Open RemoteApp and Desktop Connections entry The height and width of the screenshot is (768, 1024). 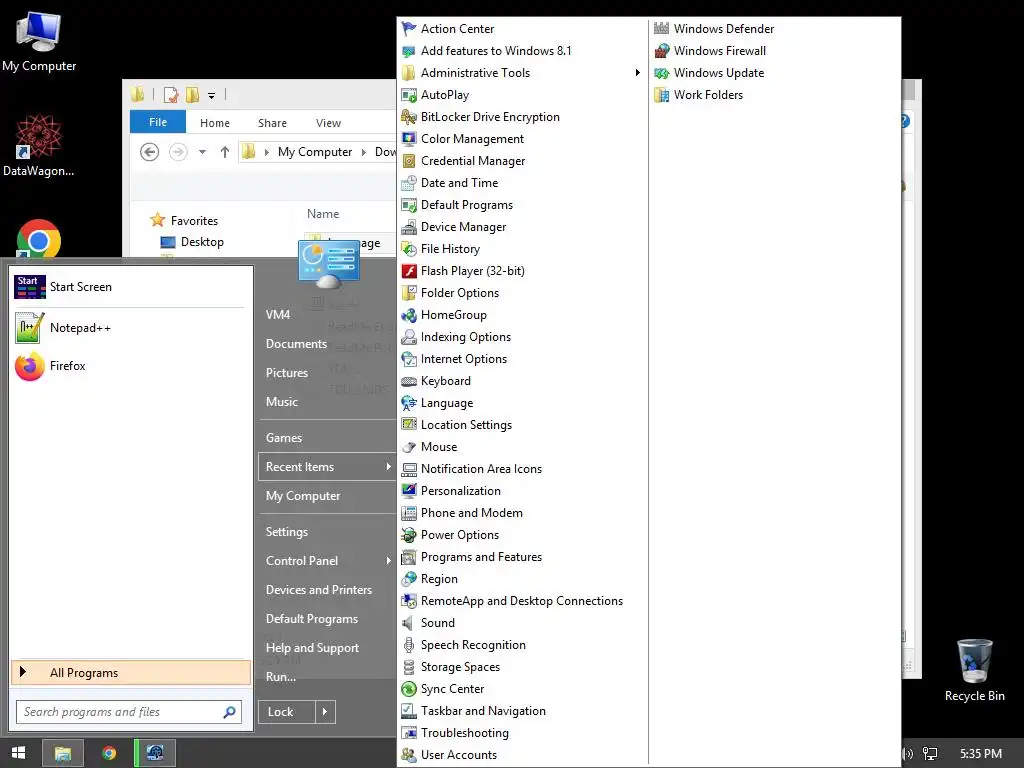click(x=522, y=601)
